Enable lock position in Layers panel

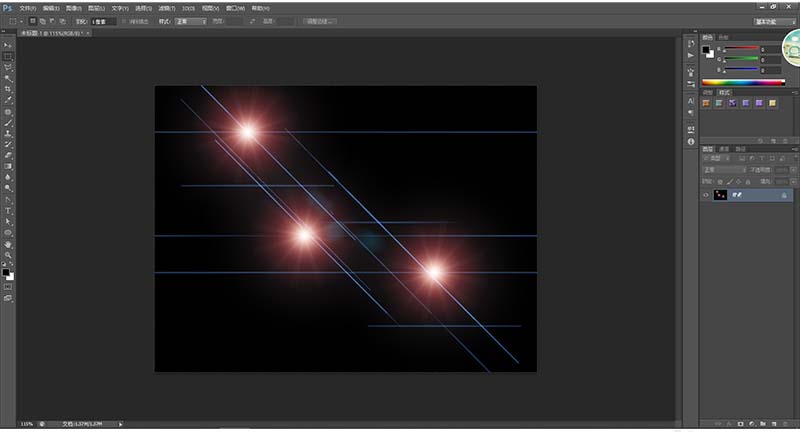point(739,182)
